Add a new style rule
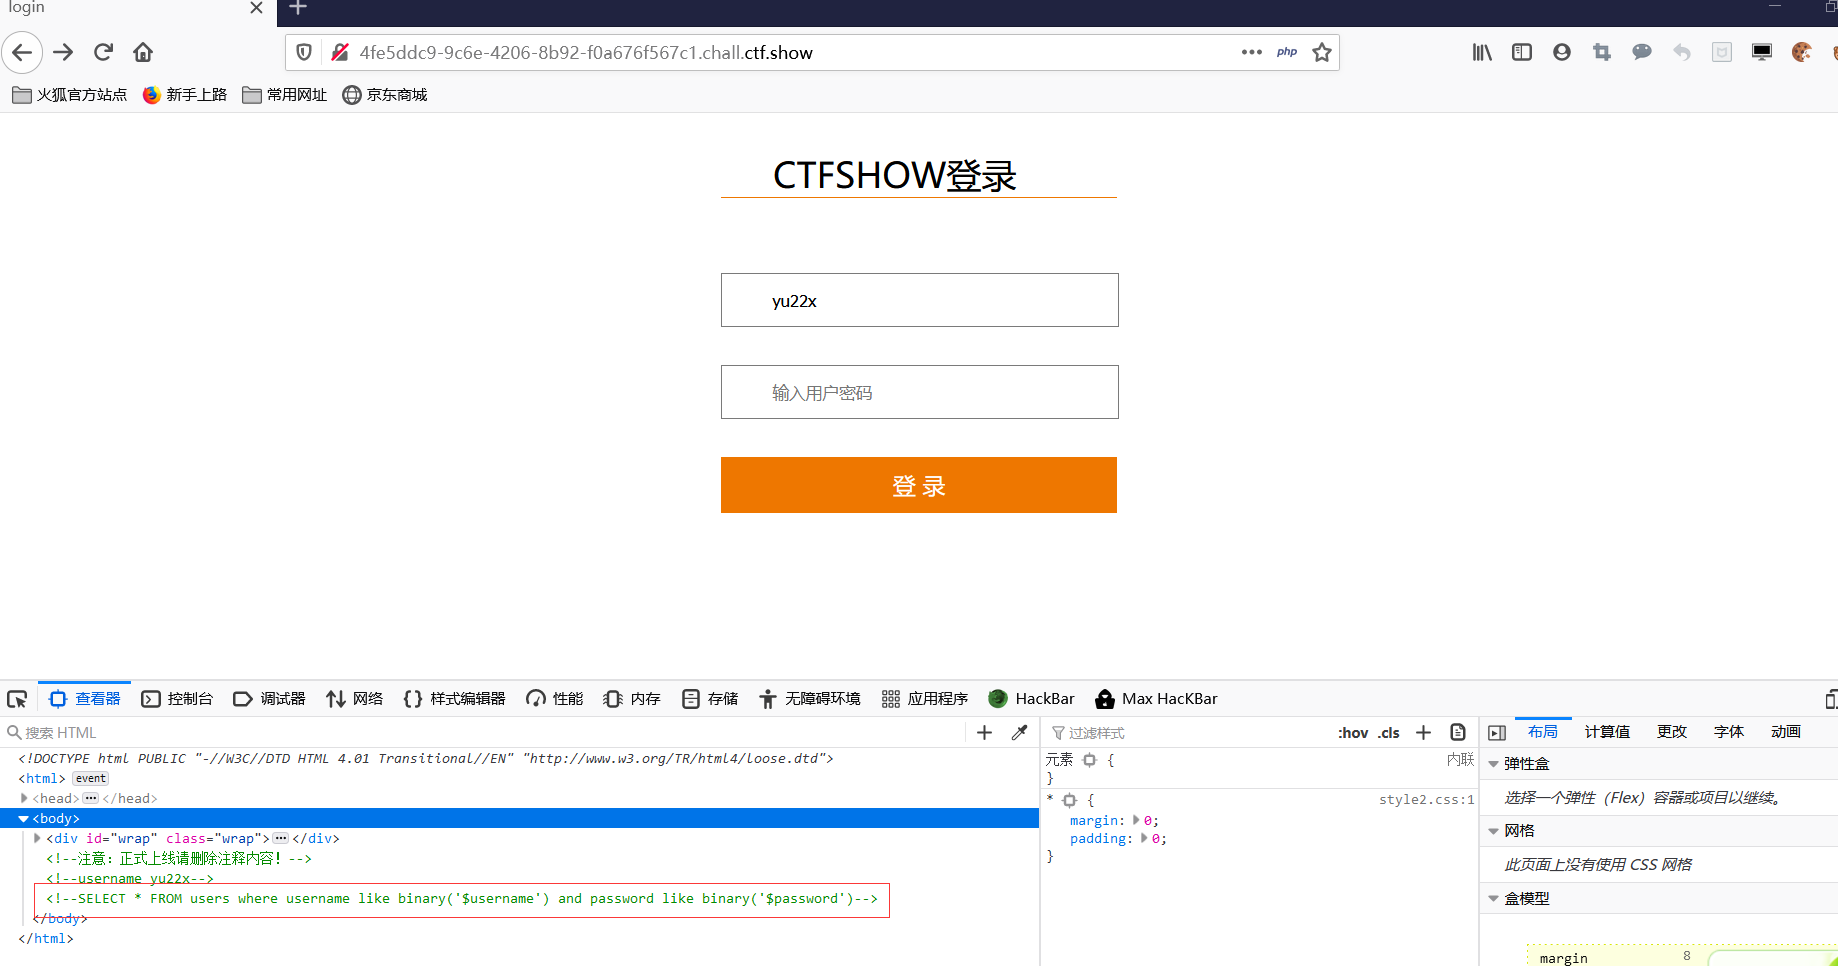 coord(1424,733)
